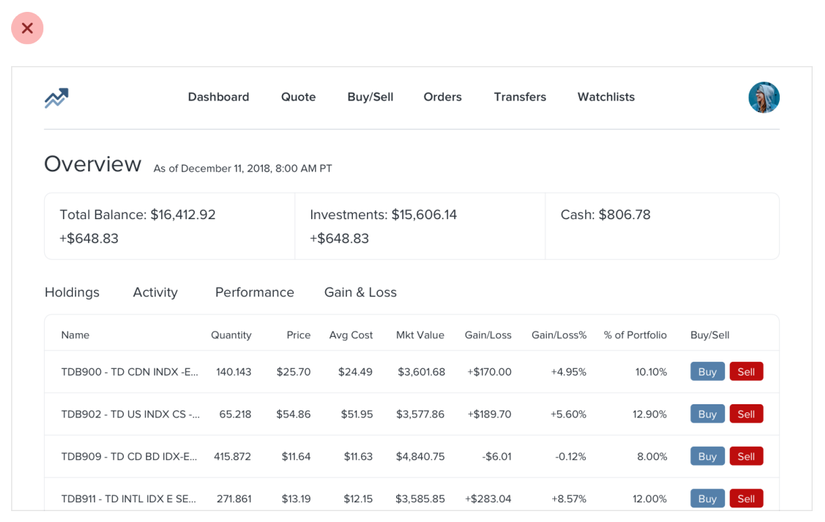The height and width of the screenshot is (522, 825).
Task: Switch to the Activity tab
Action: [x=155, y=292]
